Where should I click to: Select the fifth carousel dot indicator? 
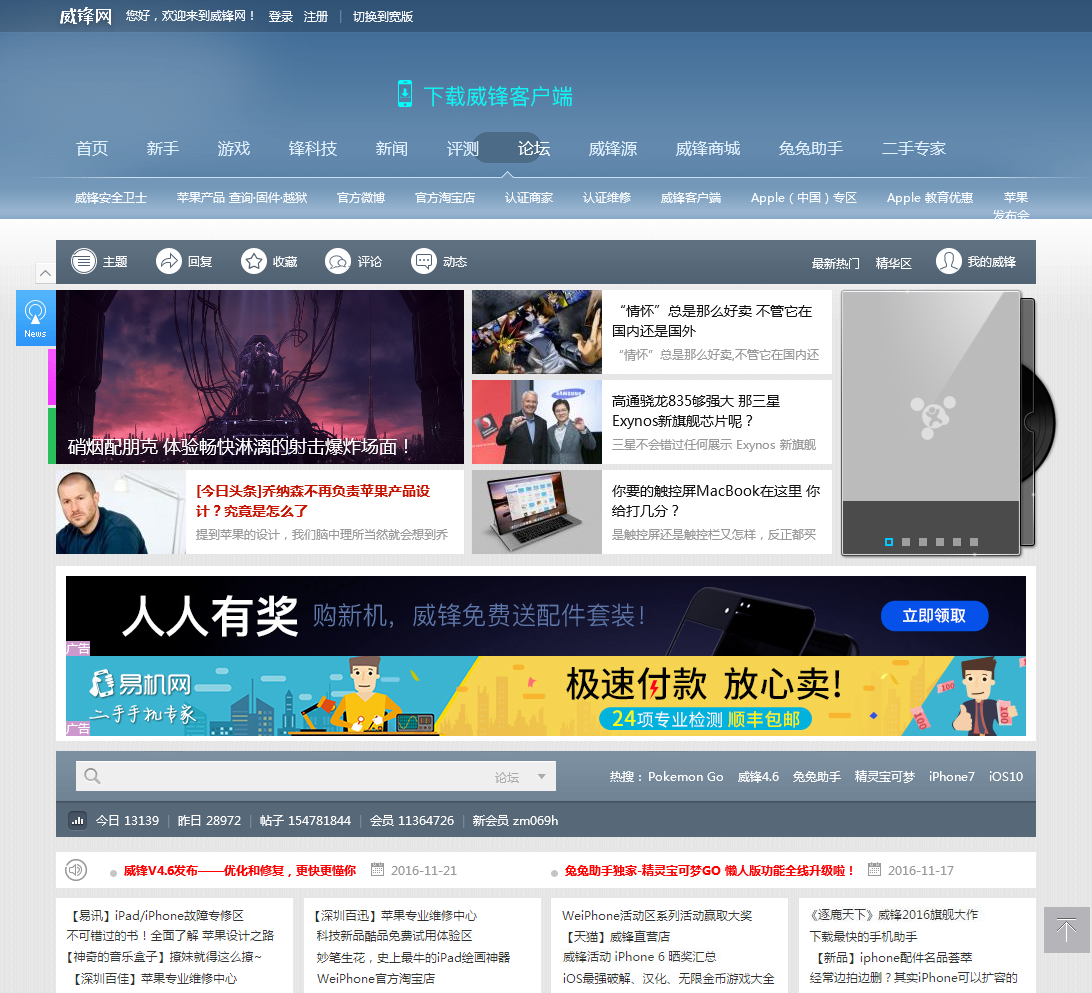click(957, 542)
